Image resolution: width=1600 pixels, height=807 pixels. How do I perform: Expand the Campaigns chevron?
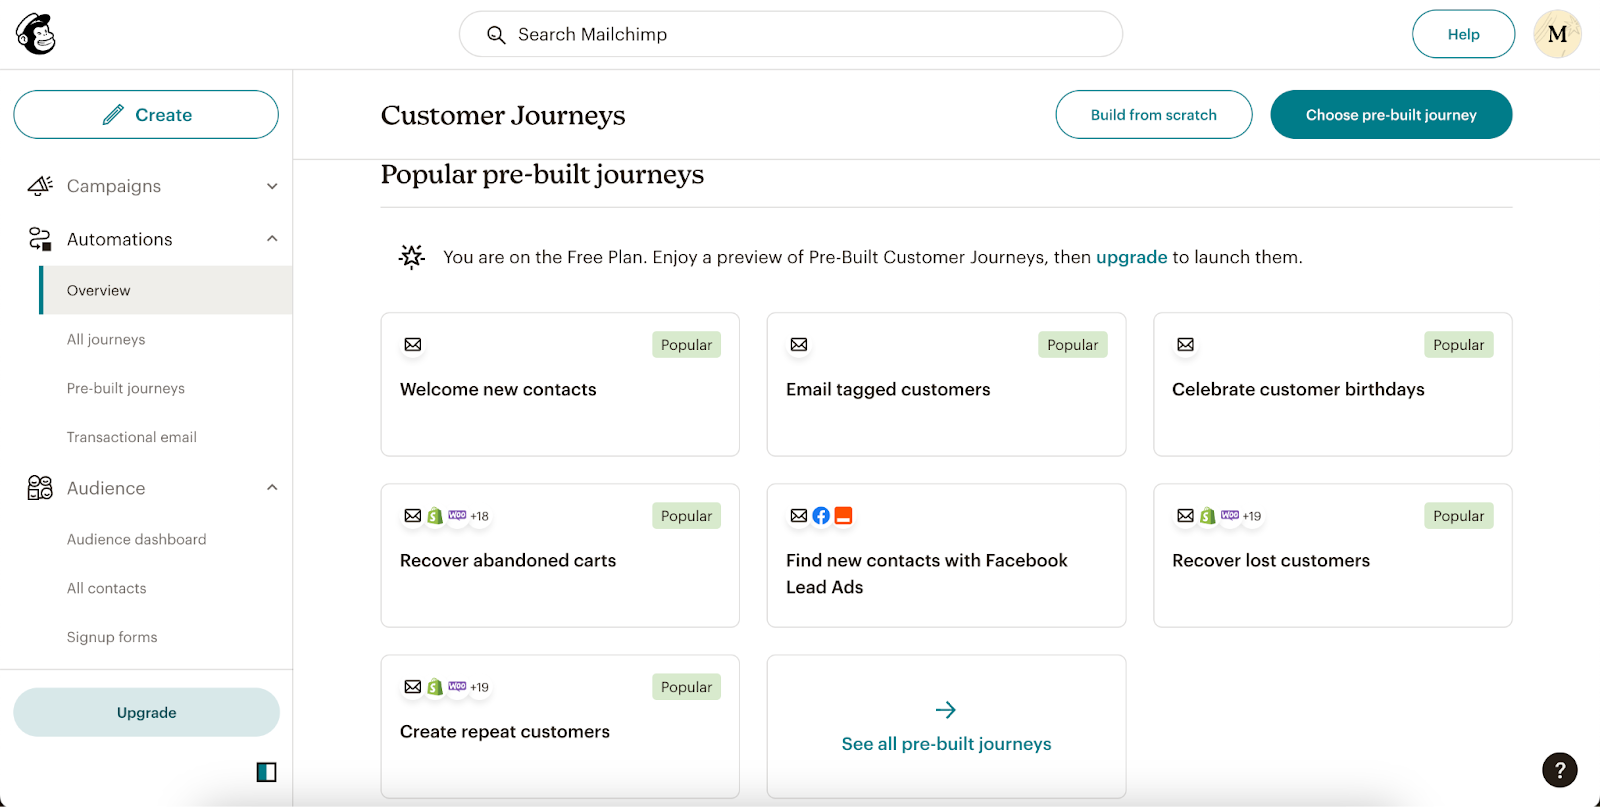(272, 186)
